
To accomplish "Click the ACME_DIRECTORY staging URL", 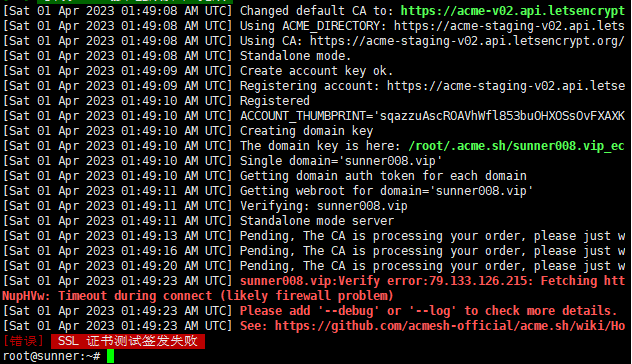I will [x=509, y=26].
